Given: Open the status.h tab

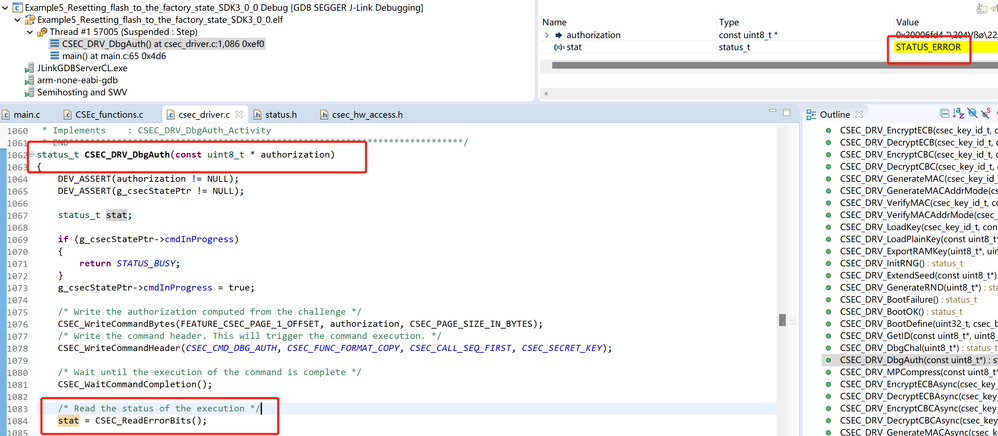Looking at the screenshot, I should coord(276,115).
